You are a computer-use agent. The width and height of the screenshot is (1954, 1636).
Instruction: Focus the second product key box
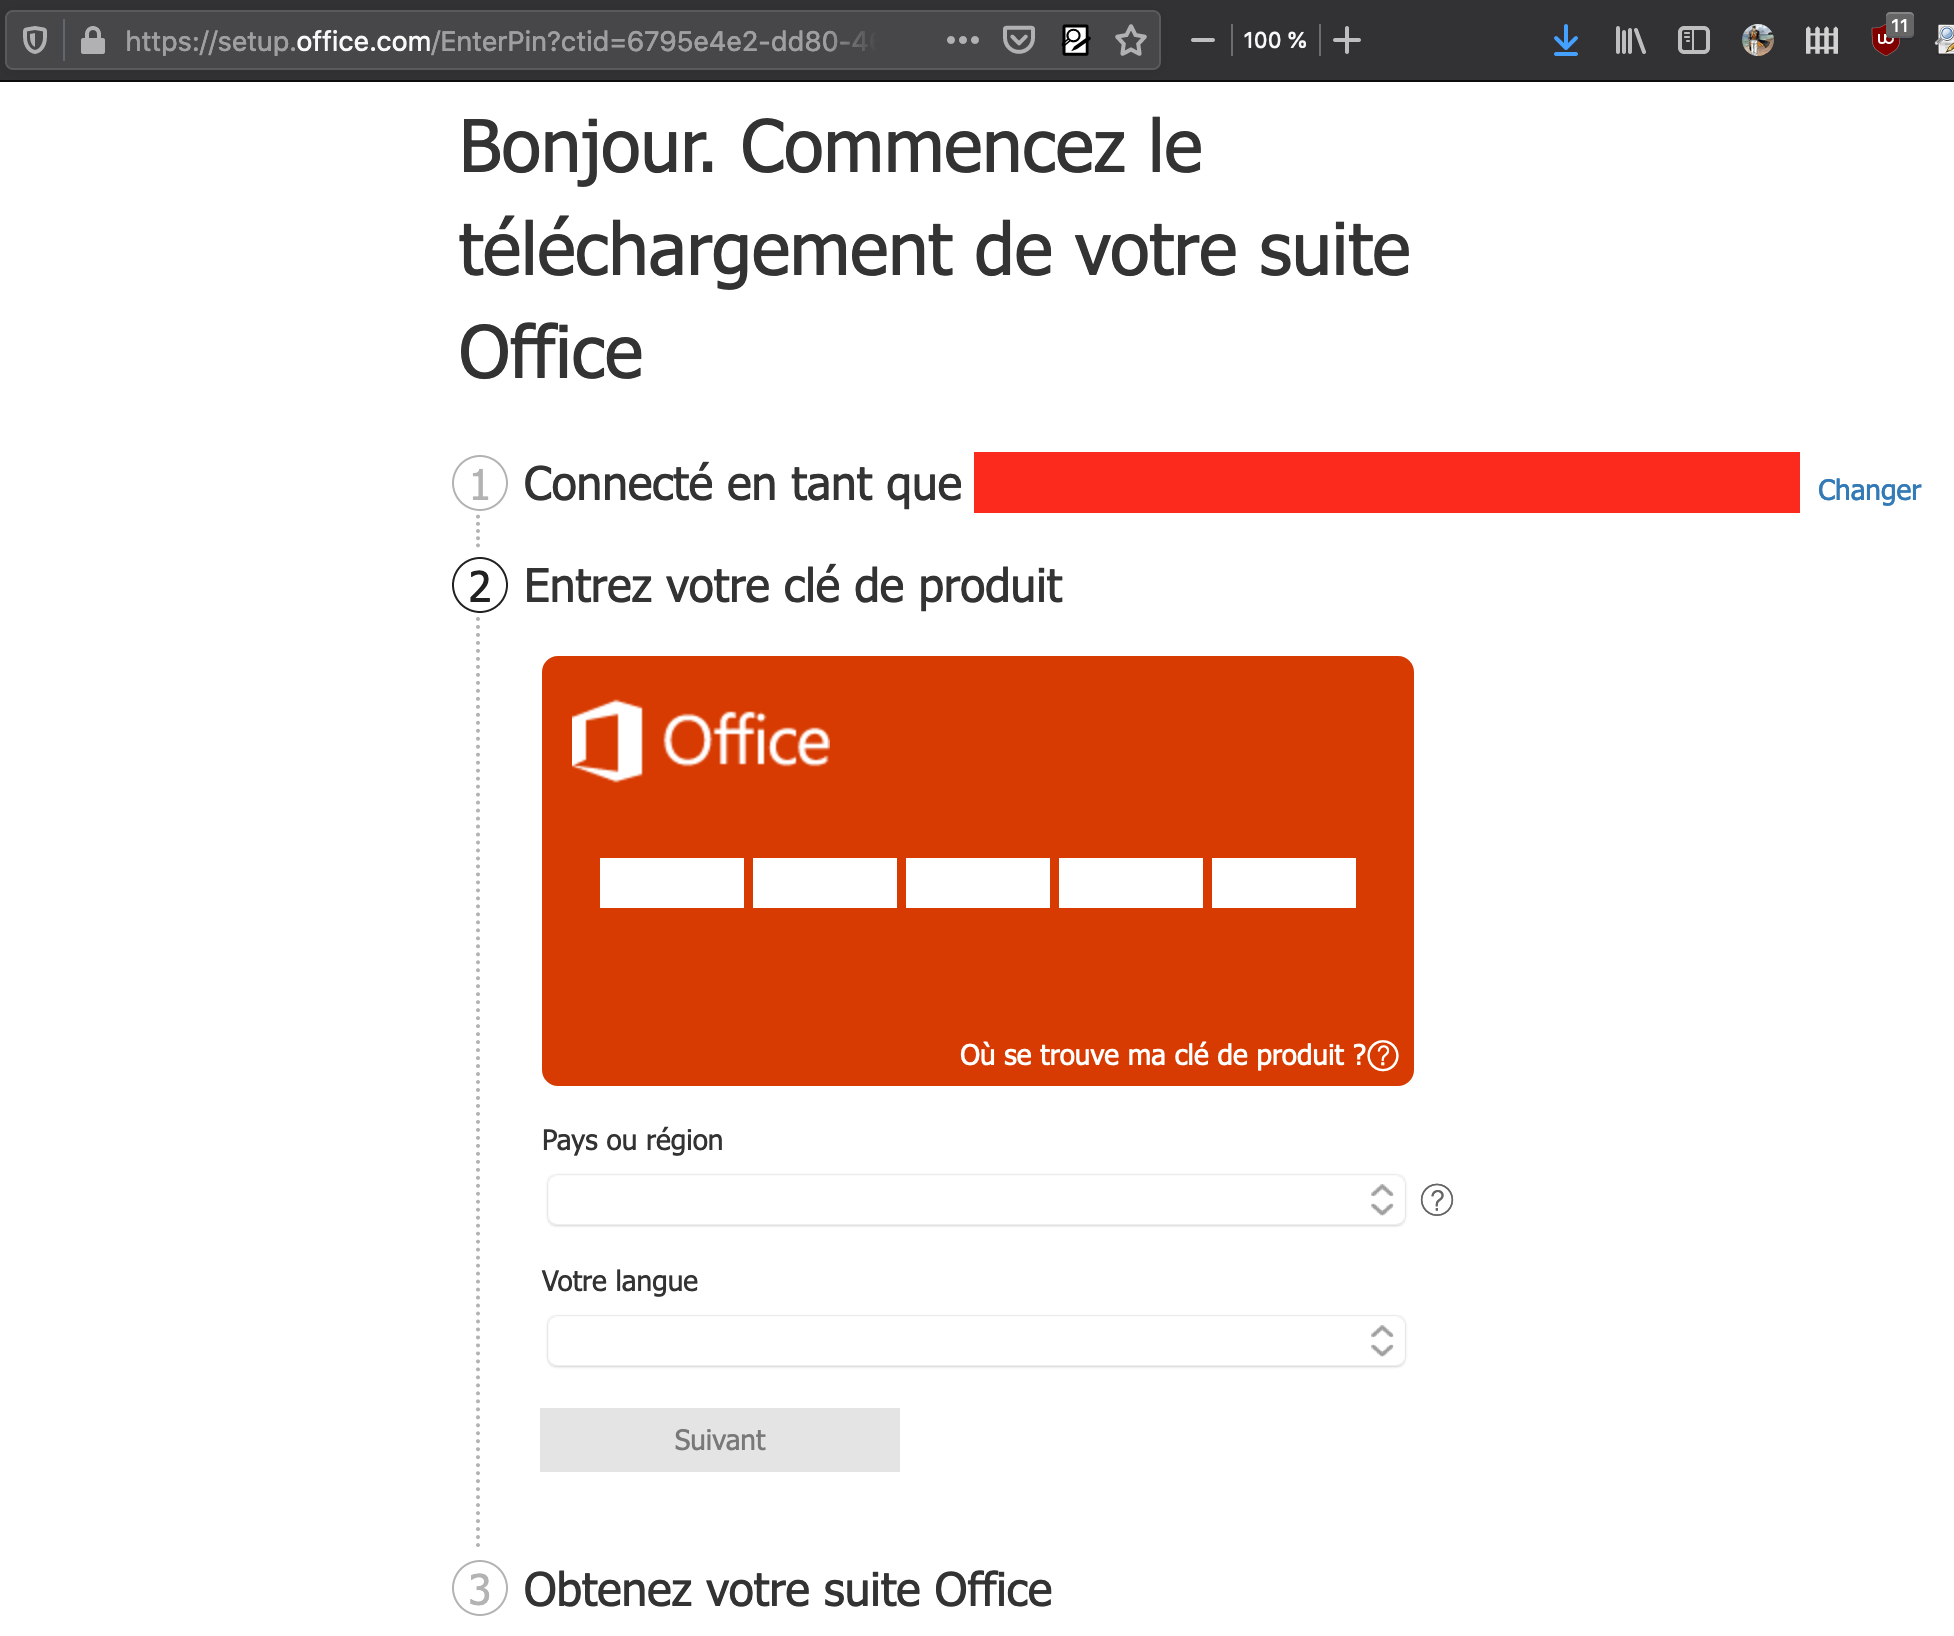tap(825, 883)
